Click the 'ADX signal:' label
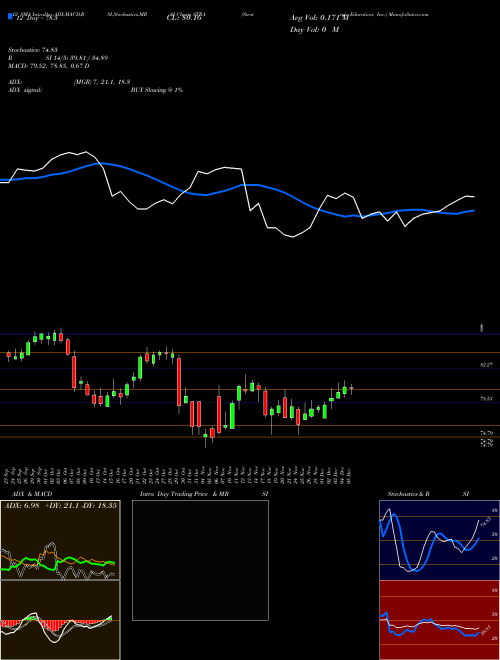The height and width of the screenshot is (660, 500). [25, 90]
